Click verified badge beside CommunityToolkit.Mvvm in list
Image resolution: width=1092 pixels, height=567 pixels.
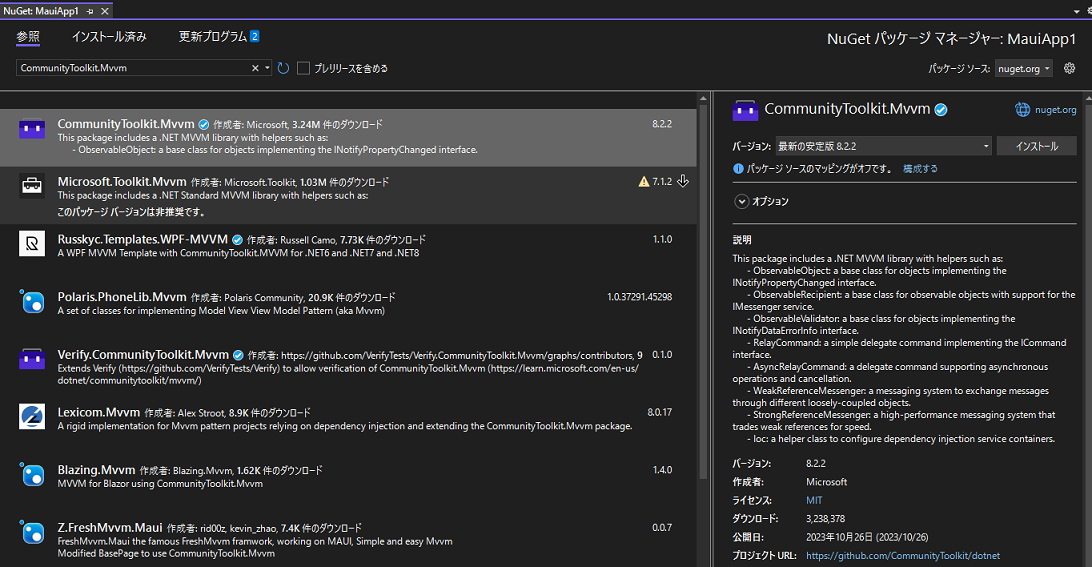tap(203, 125)
